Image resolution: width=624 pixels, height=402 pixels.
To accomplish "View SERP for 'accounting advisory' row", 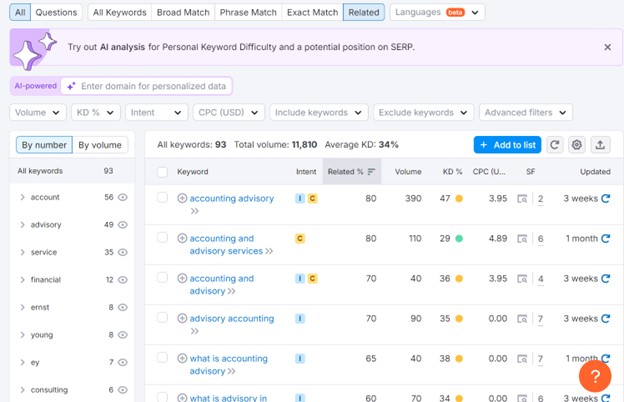I will (x=522, y=199).
